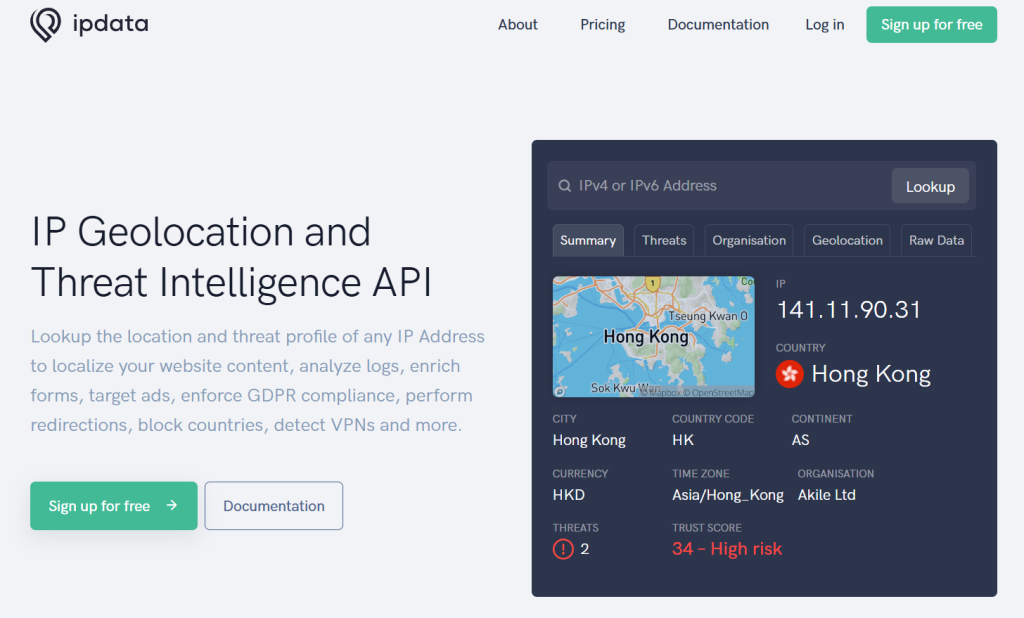The image size is (1024, 618).
Task: Click the magnifier icon in search field
Action: tap(565, 186)
